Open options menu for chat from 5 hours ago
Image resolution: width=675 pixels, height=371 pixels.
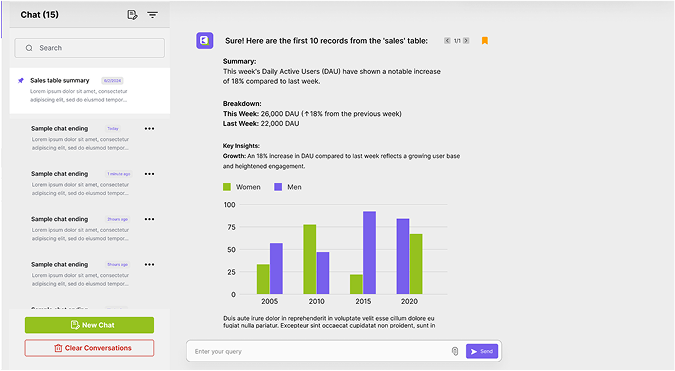point(149,264)
